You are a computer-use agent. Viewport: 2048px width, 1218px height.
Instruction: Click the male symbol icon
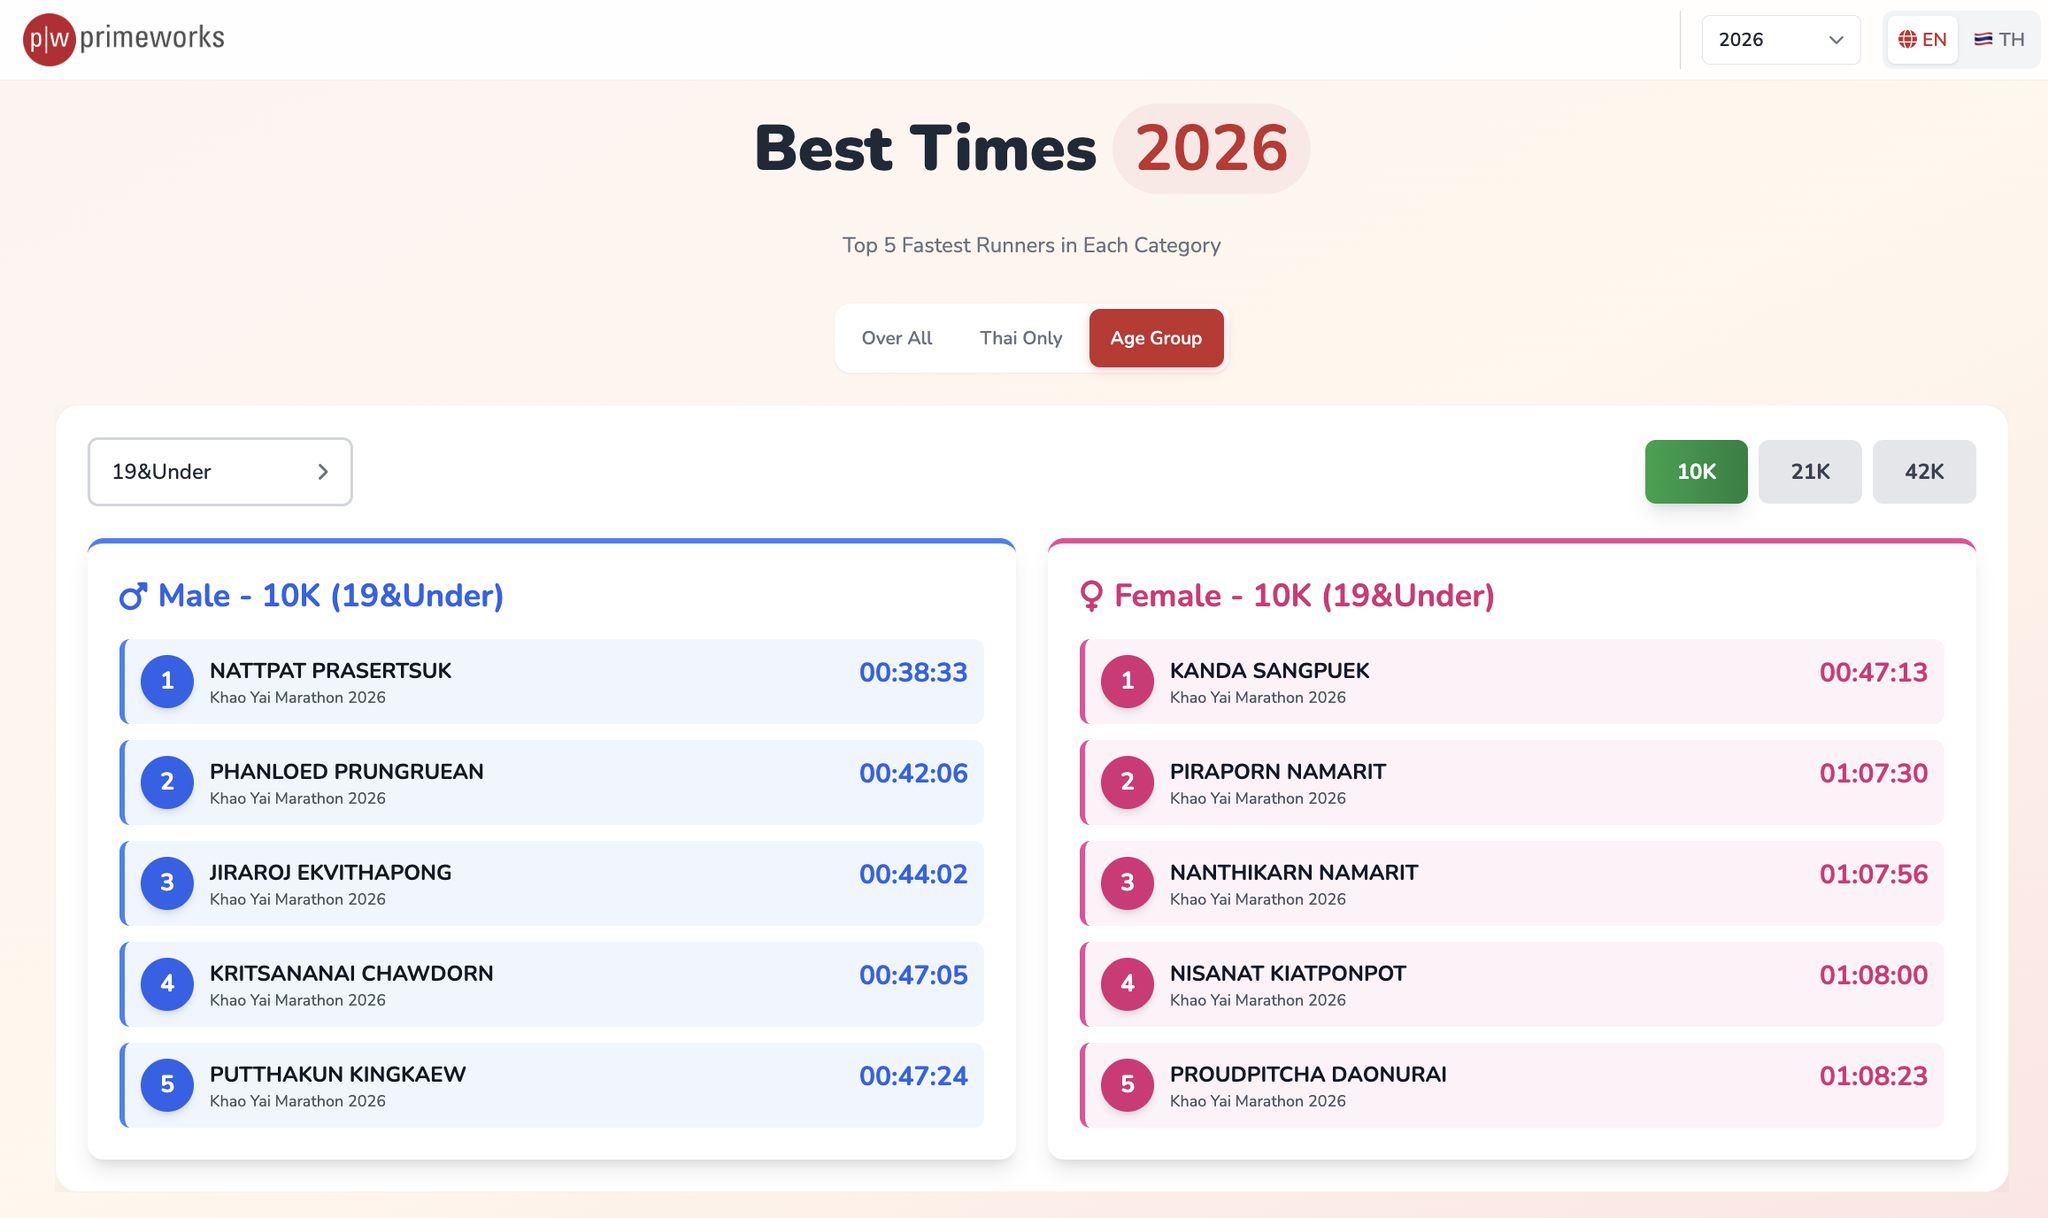pyautogui.click(x=133, y=596)
